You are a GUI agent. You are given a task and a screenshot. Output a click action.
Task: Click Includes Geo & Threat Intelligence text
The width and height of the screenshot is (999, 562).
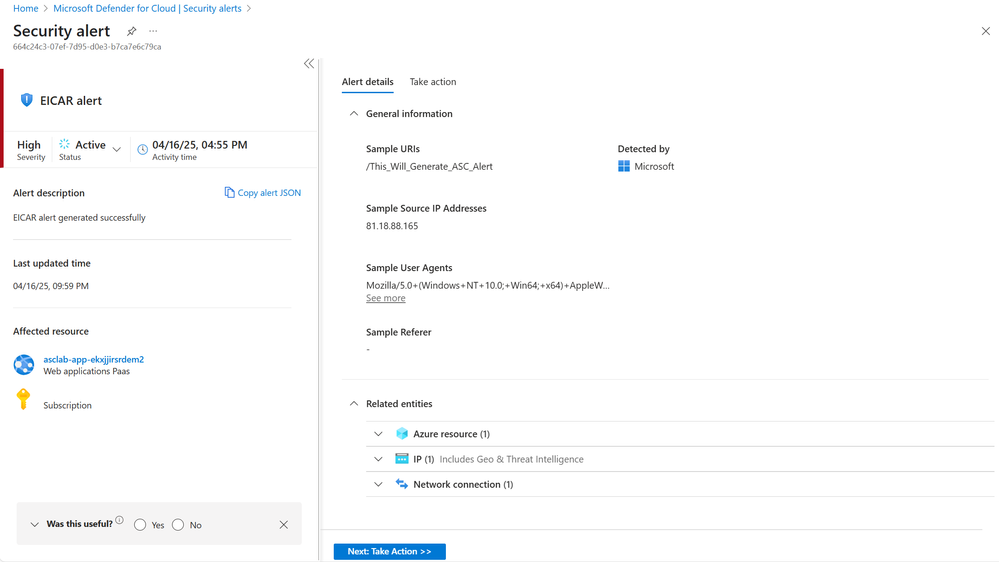[x=511, y=459]
